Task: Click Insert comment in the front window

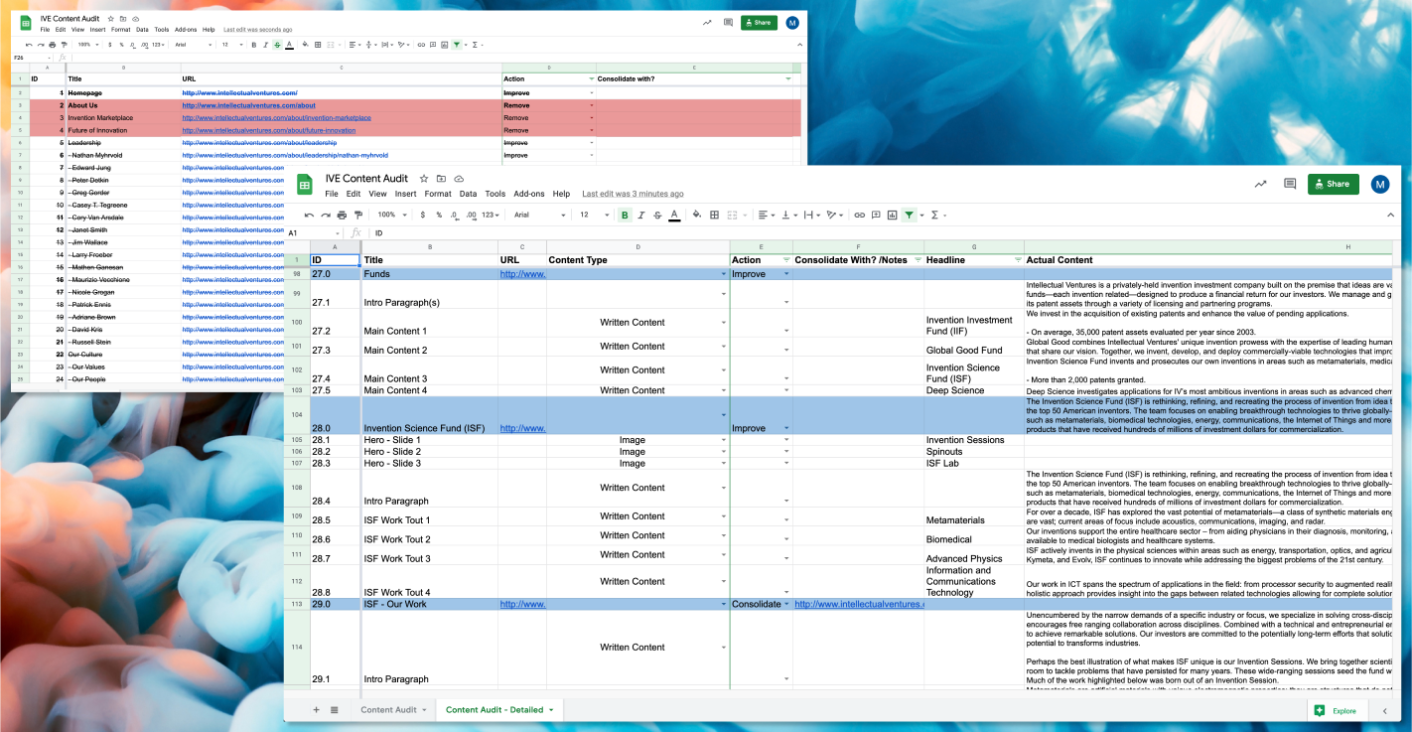Action: (x=876, y=215)
